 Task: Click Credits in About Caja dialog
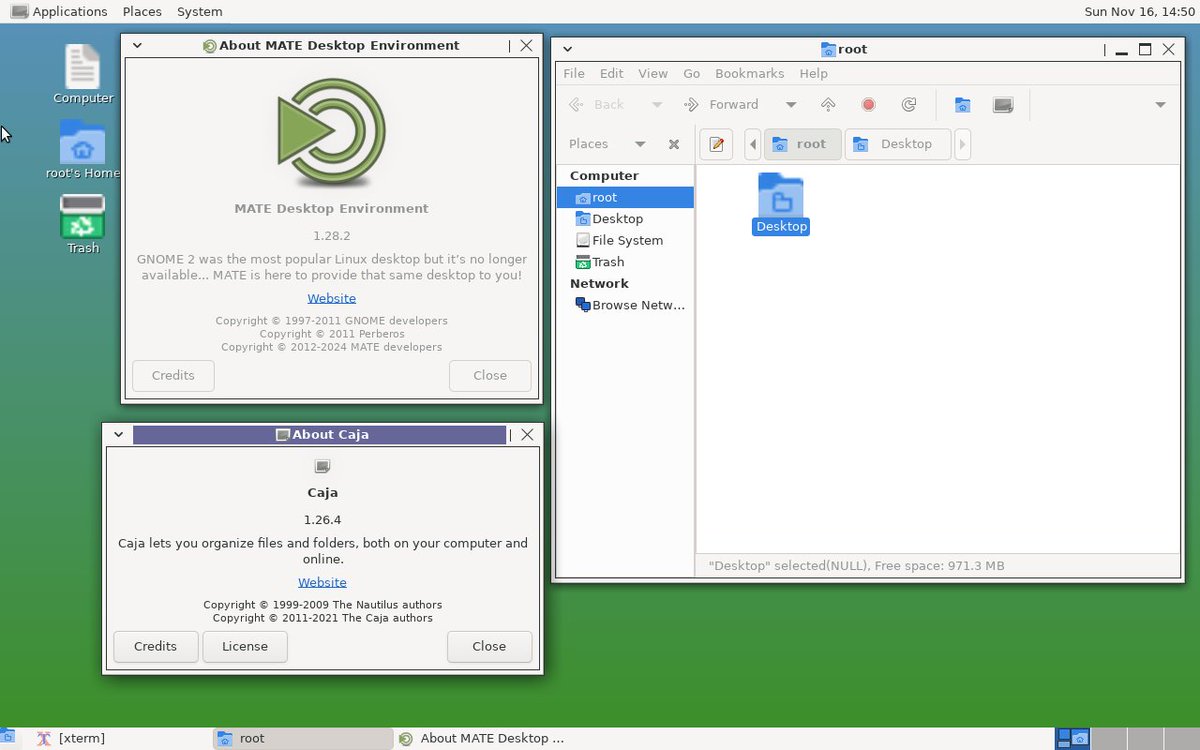[155, 646]
